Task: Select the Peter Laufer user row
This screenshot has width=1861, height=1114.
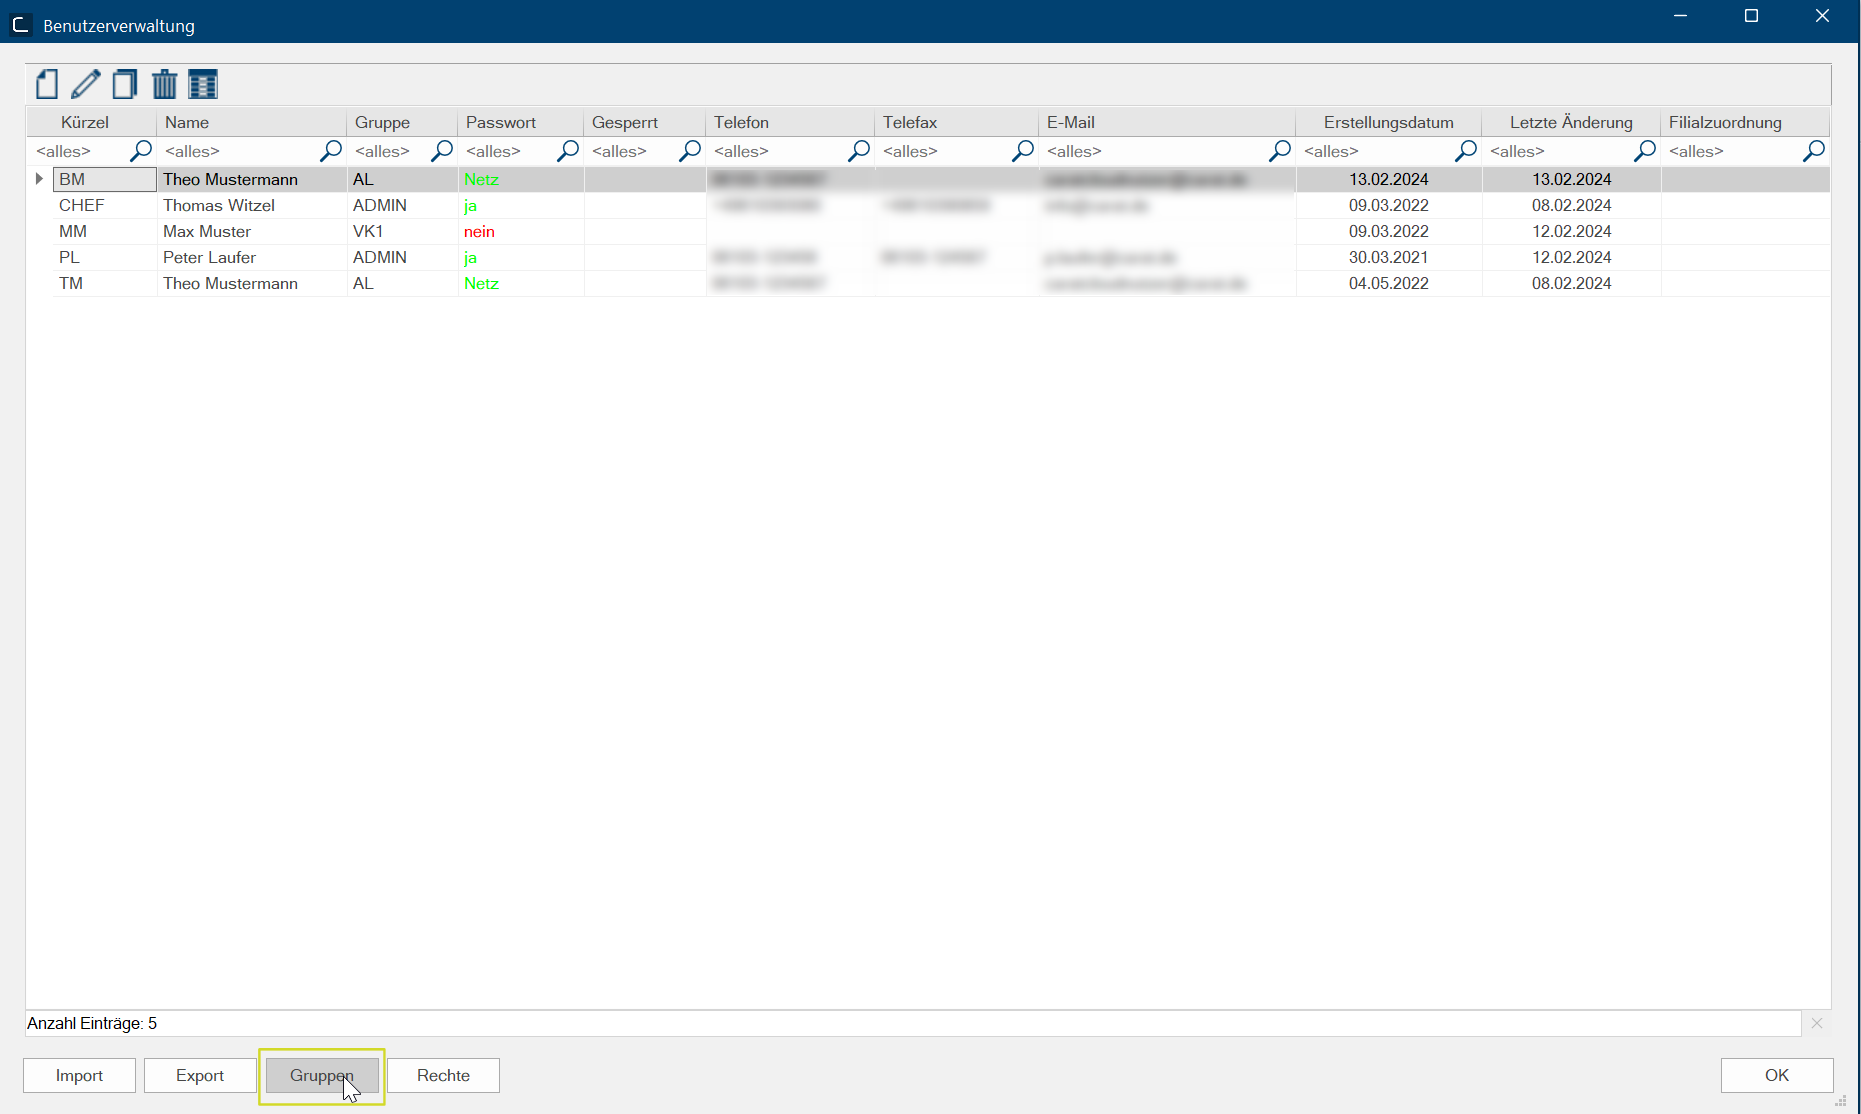Action: click(x=209, y=257)
